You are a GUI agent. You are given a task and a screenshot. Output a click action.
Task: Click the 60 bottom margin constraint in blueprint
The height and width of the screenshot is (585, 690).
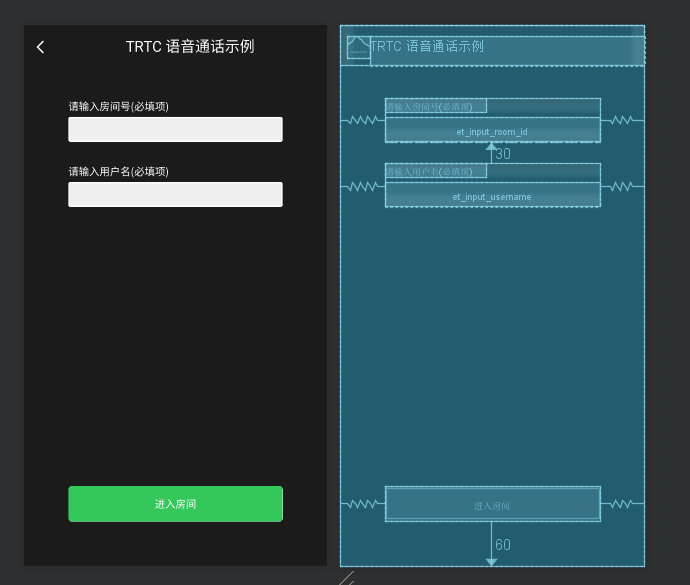pos(503,545)
